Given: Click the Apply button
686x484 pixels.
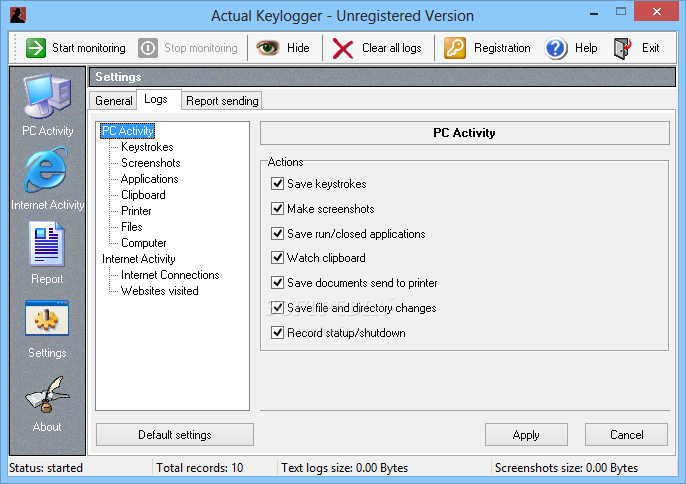Looking at the screenshot, I should click(x=526, y=435).
